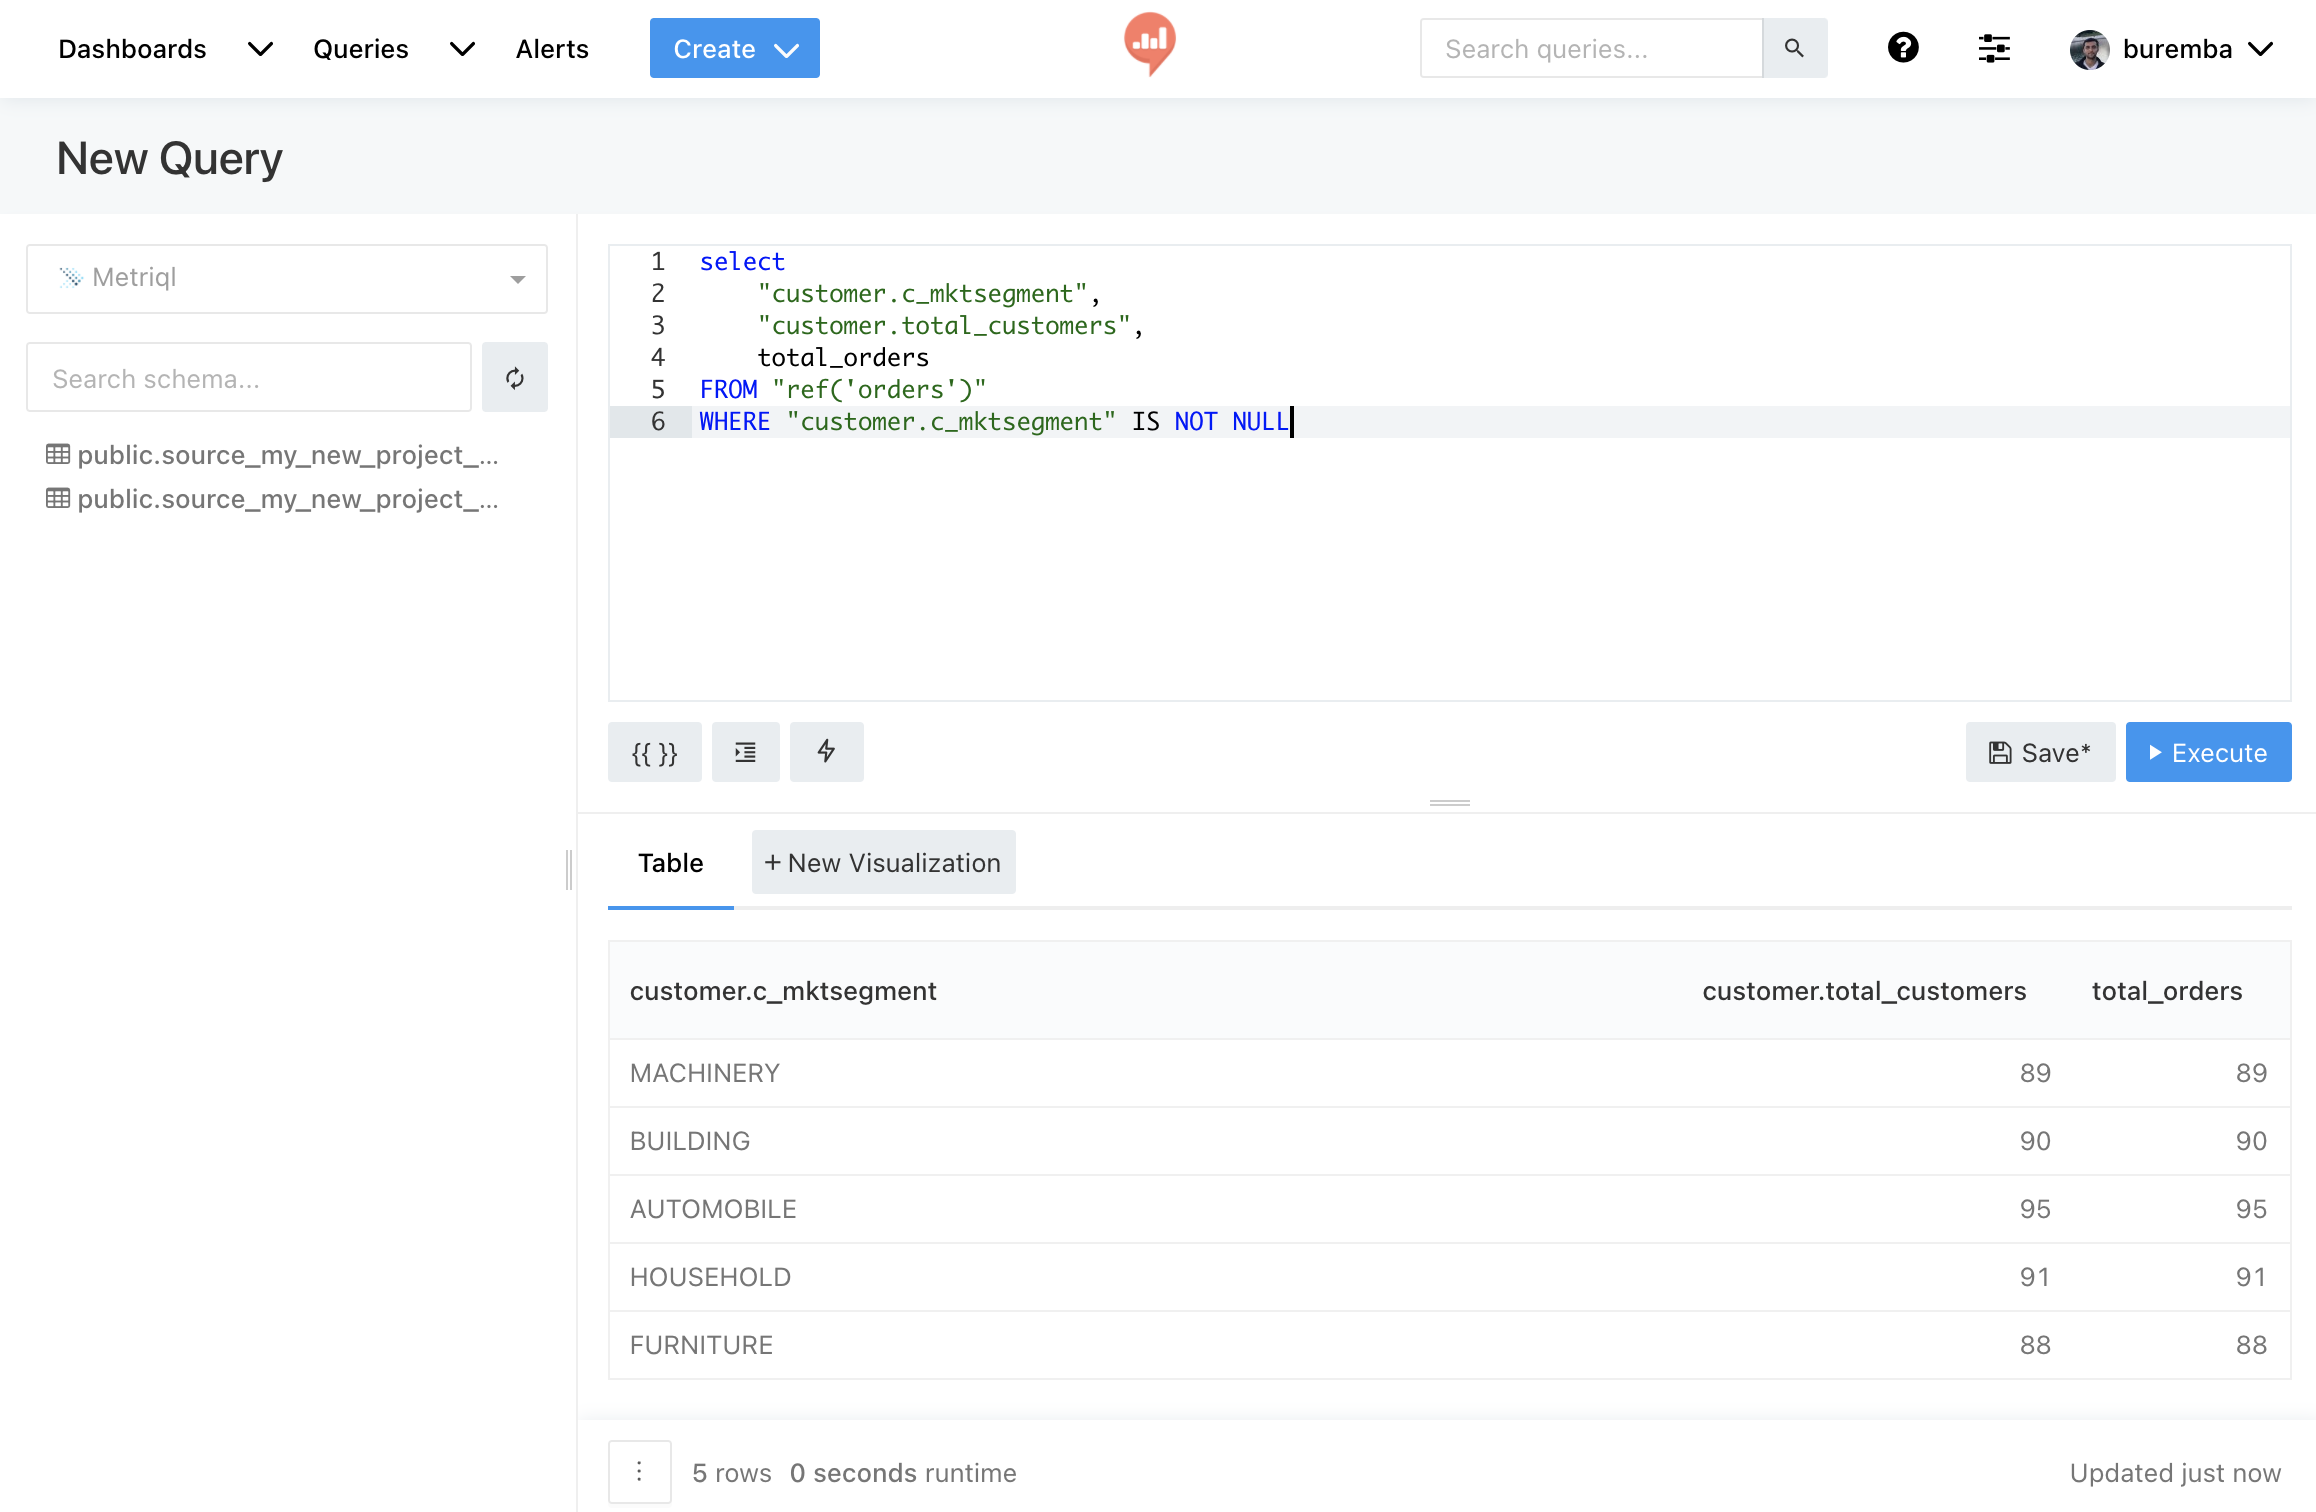Focus the Search schema input field
This screenshot has width=2316, height=1512.
coord(248,378)
